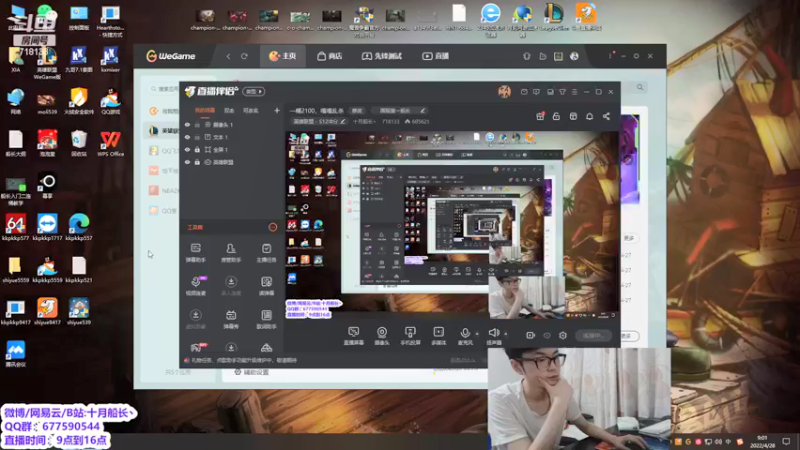Click the unlock padlock icon in the top-right toolbar
Image resolution: width=800 pixels, height=450 pixels.
click(x=556, y=116)
